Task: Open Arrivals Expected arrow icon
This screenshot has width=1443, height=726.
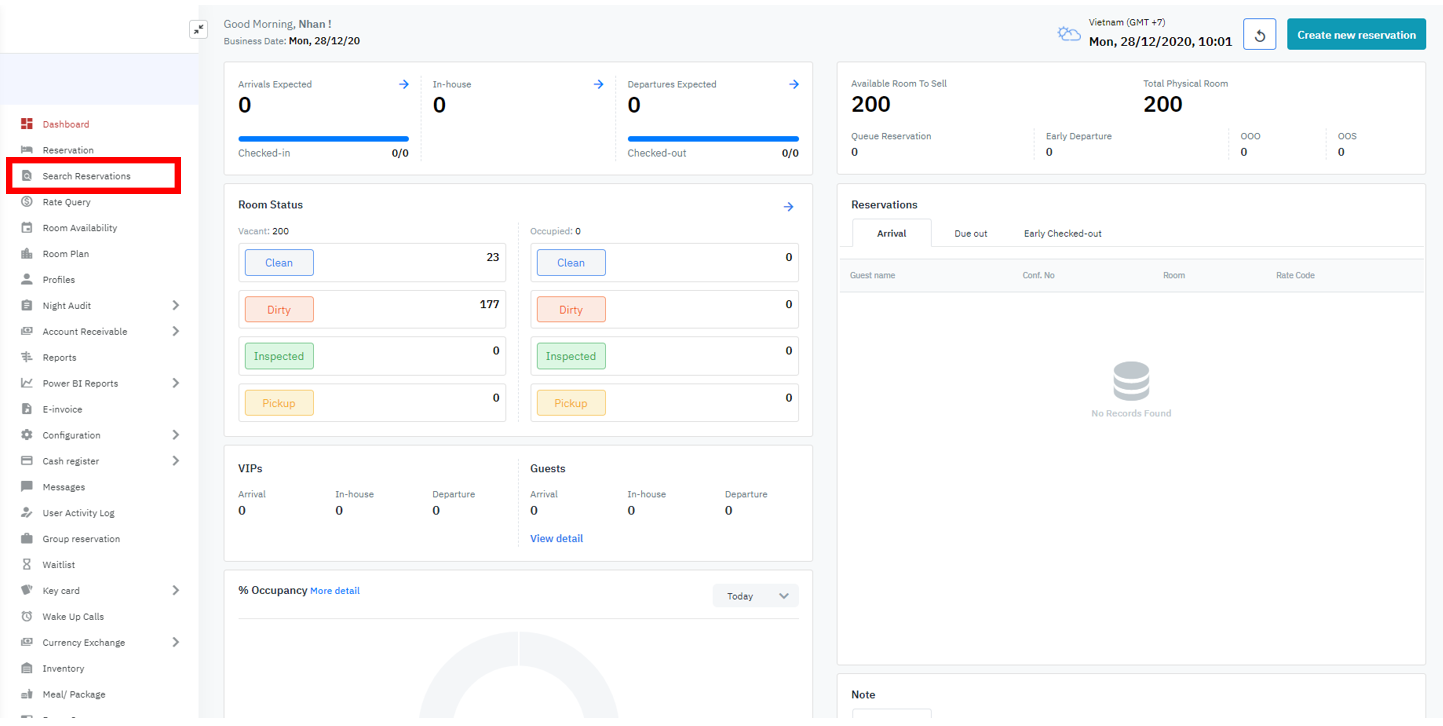Action: pos(404,85)
